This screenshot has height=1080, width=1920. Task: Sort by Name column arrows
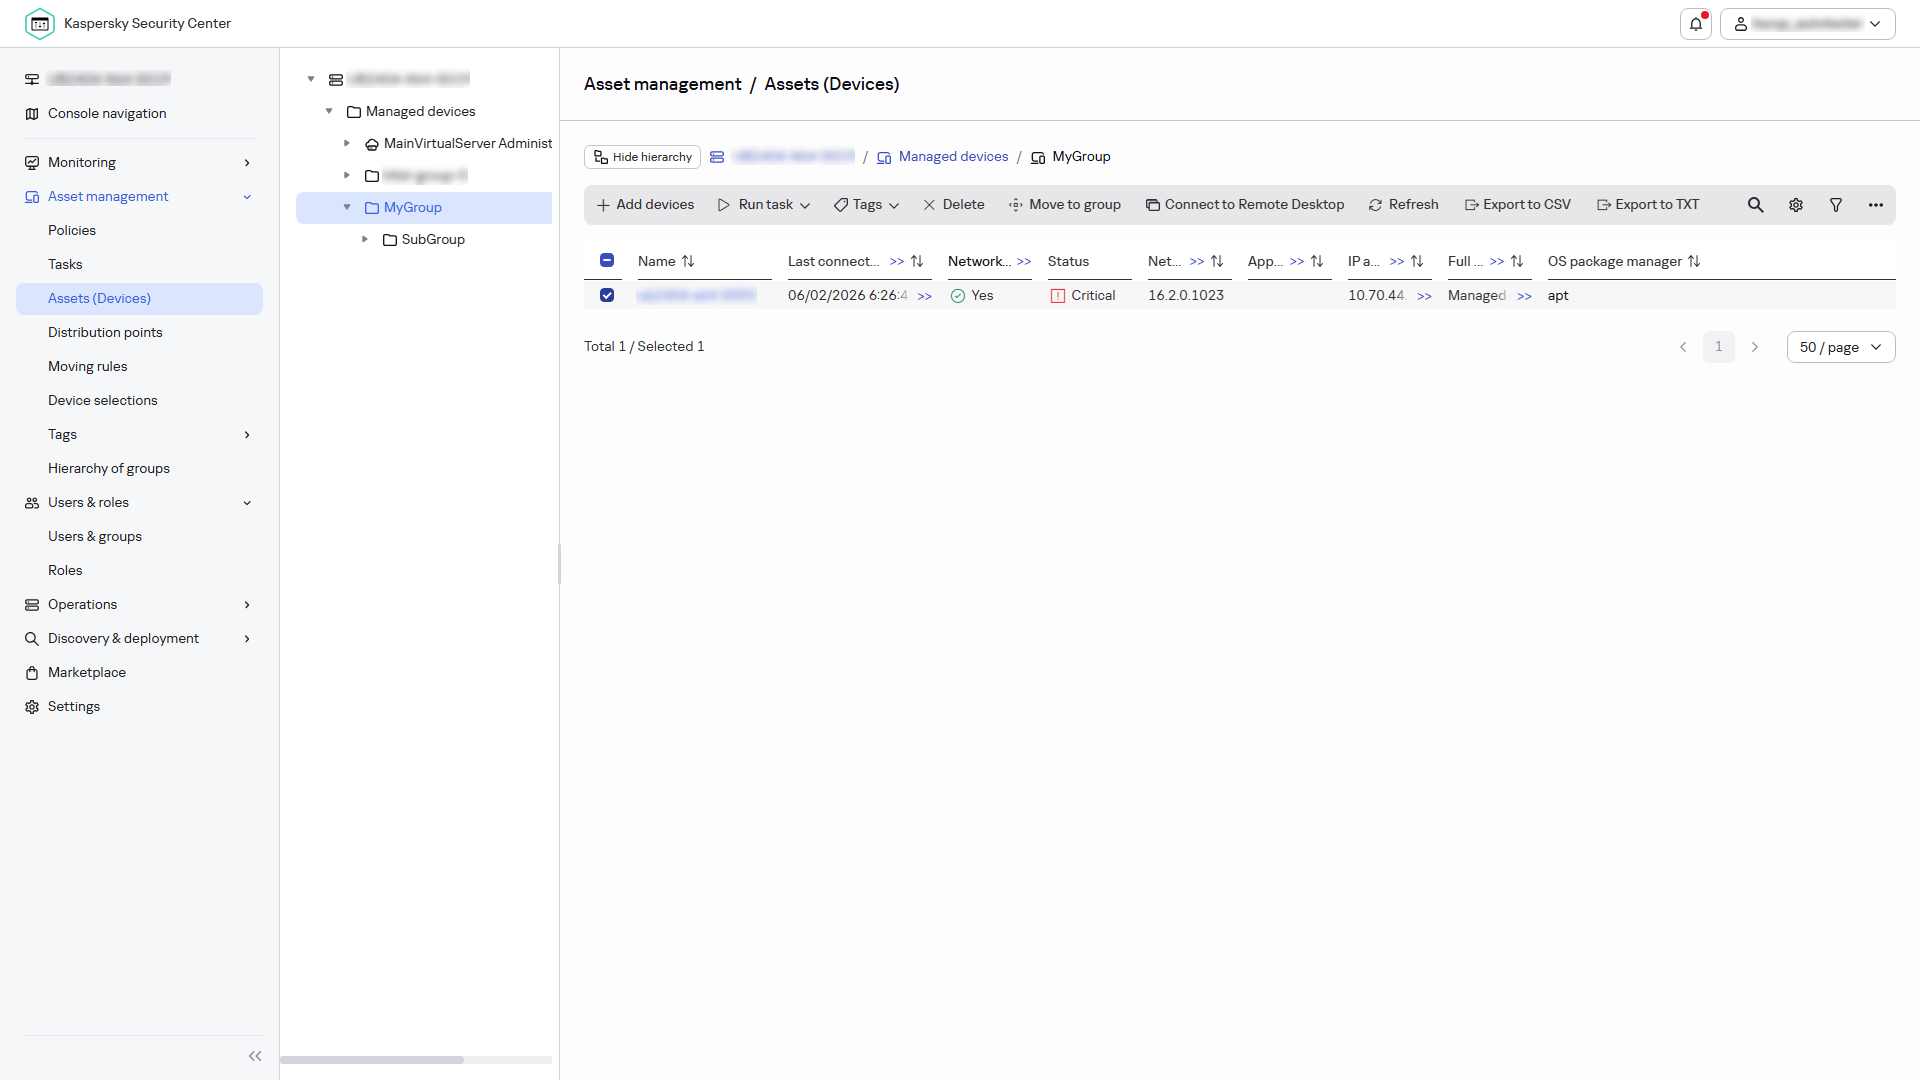[688, 261]
